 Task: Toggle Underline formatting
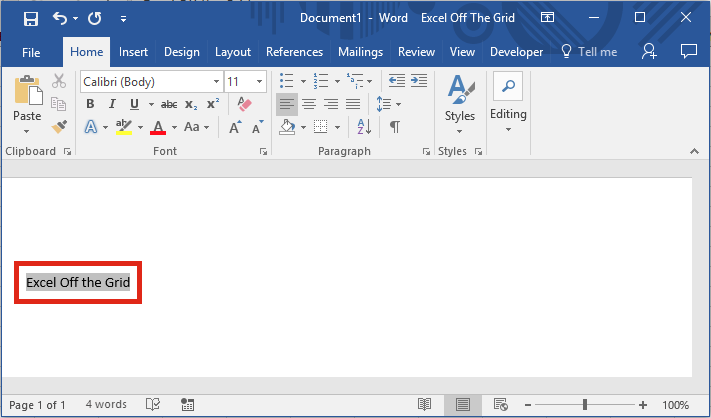coord(134,104)
